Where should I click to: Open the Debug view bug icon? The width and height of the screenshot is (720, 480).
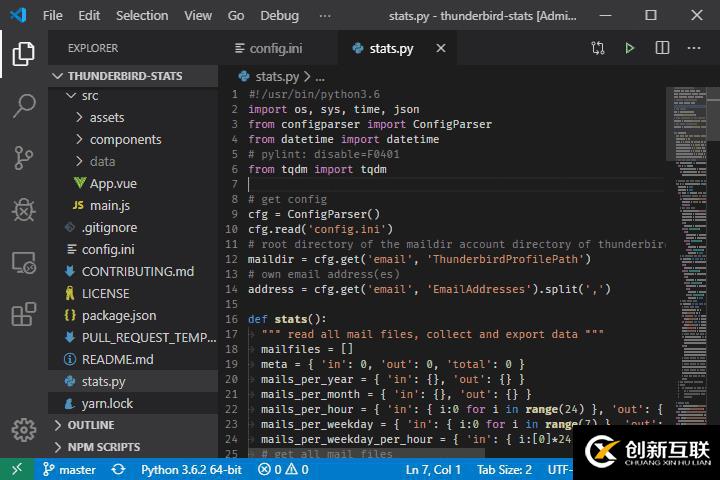coord(23,210)
